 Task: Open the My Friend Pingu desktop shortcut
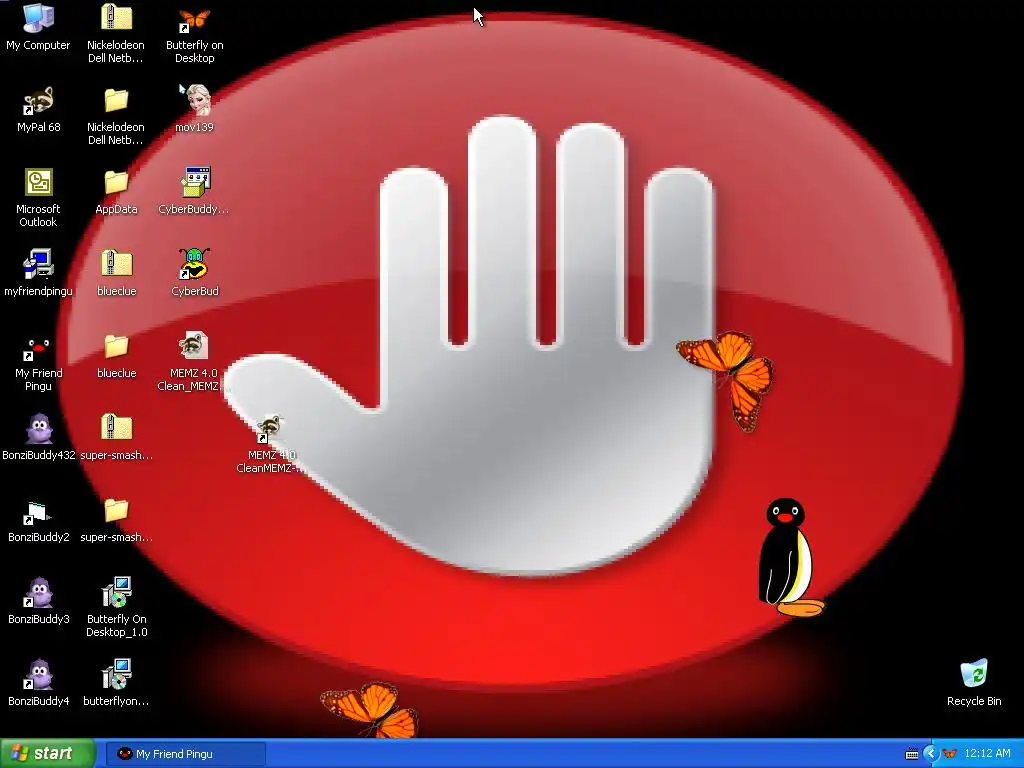point(38,362)
